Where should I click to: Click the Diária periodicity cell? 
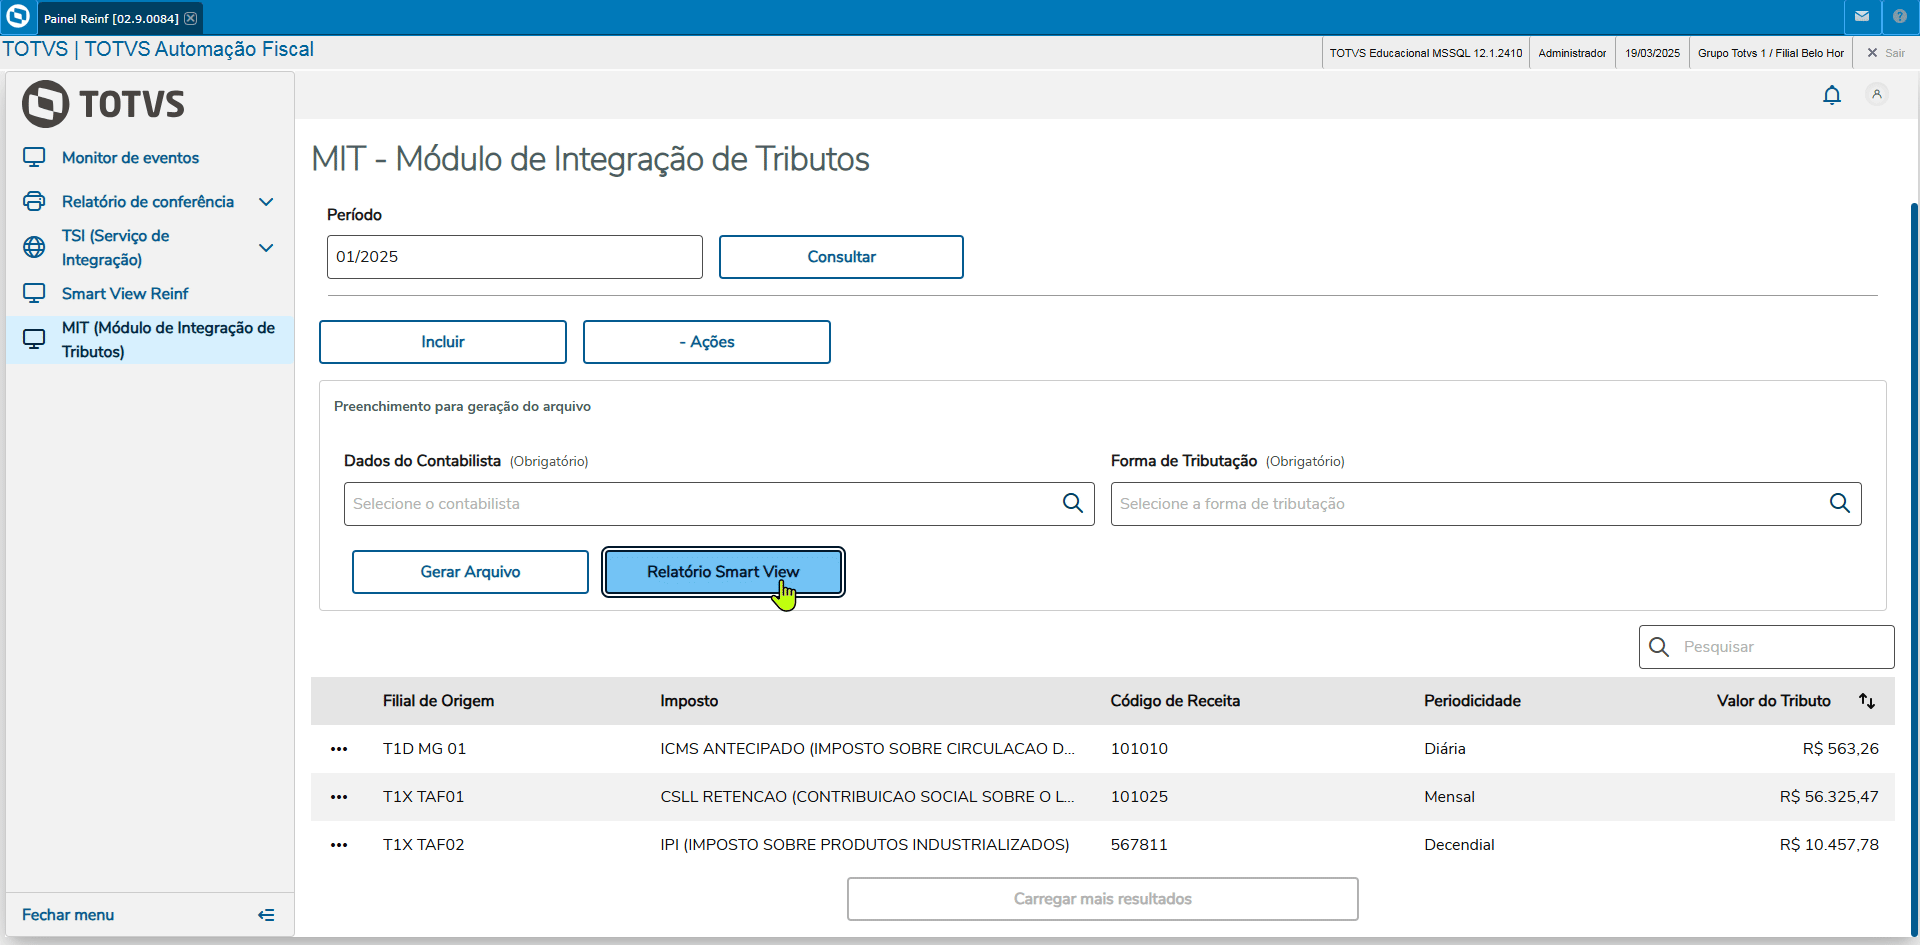point(1445,749)
